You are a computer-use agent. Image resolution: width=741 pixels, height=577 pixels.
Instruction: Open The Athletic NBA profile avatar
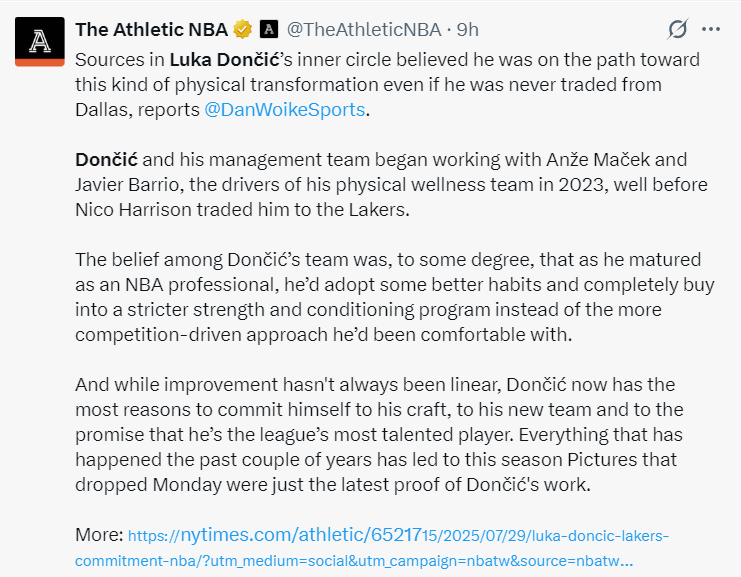click(x=39, y=41)
